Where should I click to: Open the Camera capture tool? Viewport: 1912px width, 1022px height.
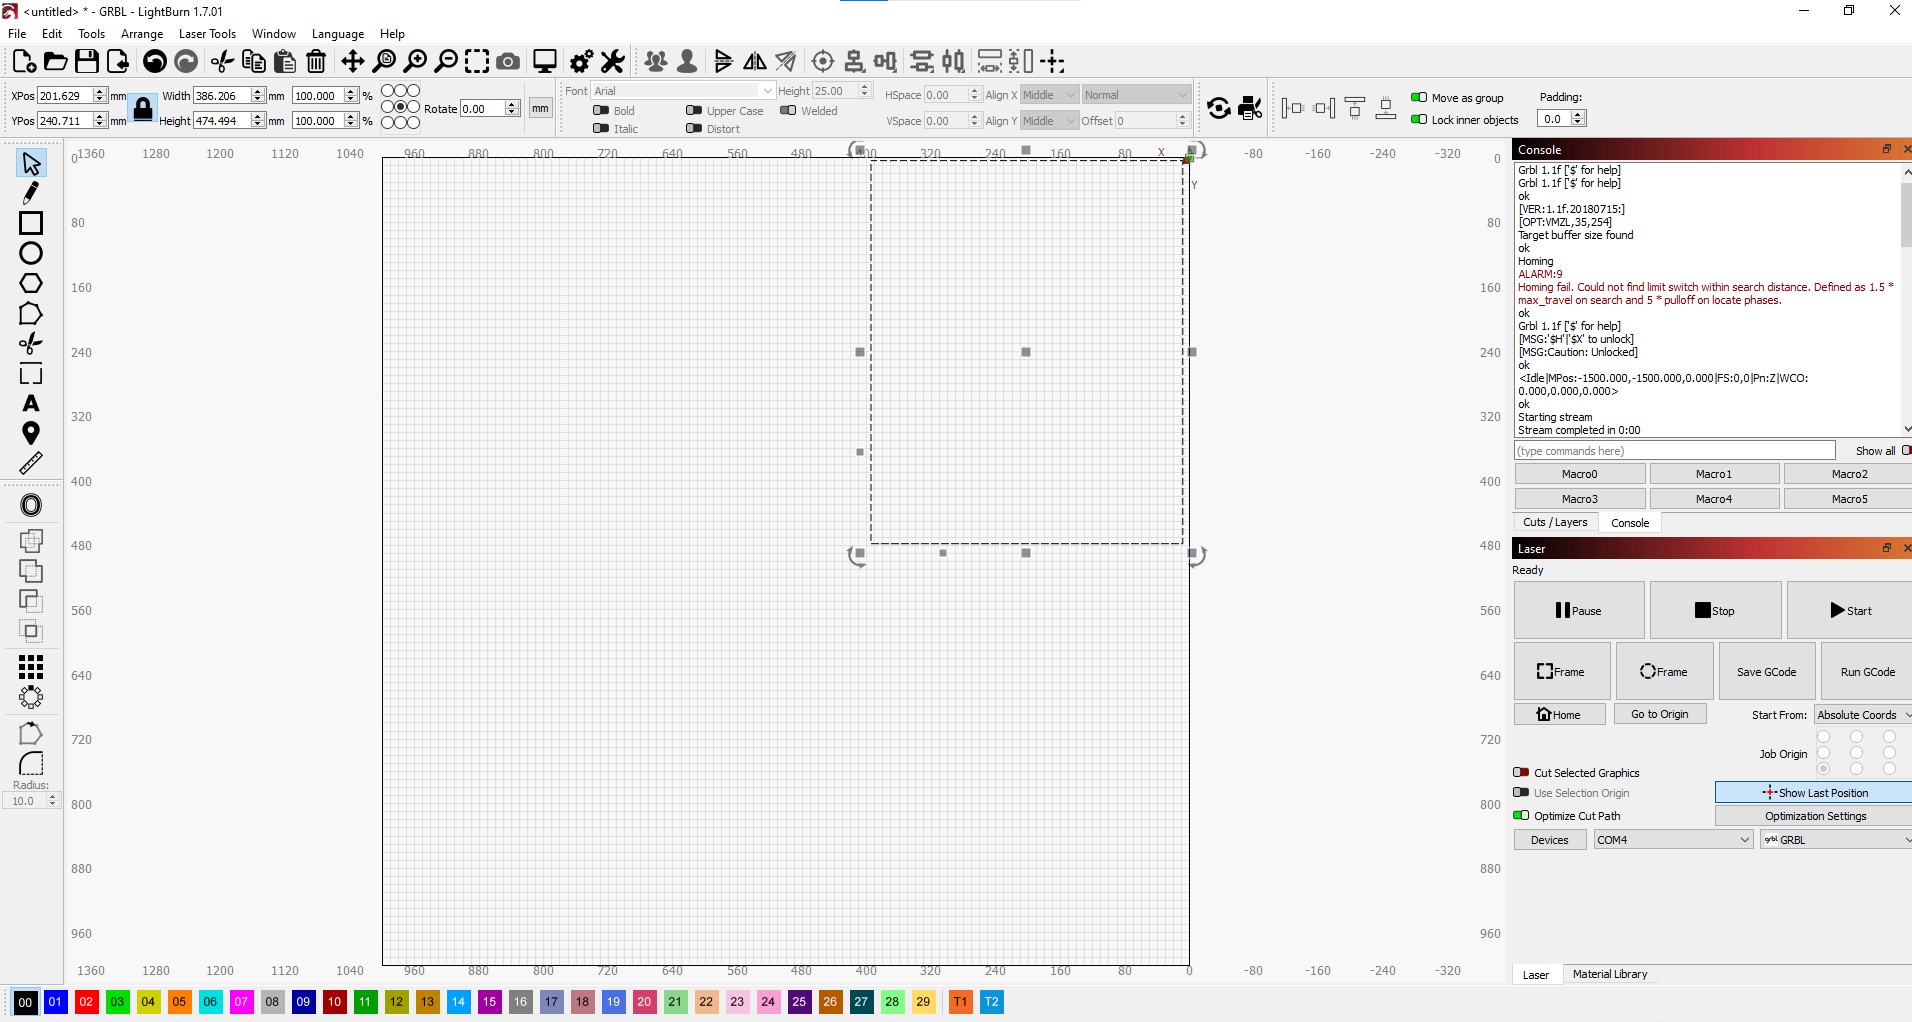coord(508,62)
